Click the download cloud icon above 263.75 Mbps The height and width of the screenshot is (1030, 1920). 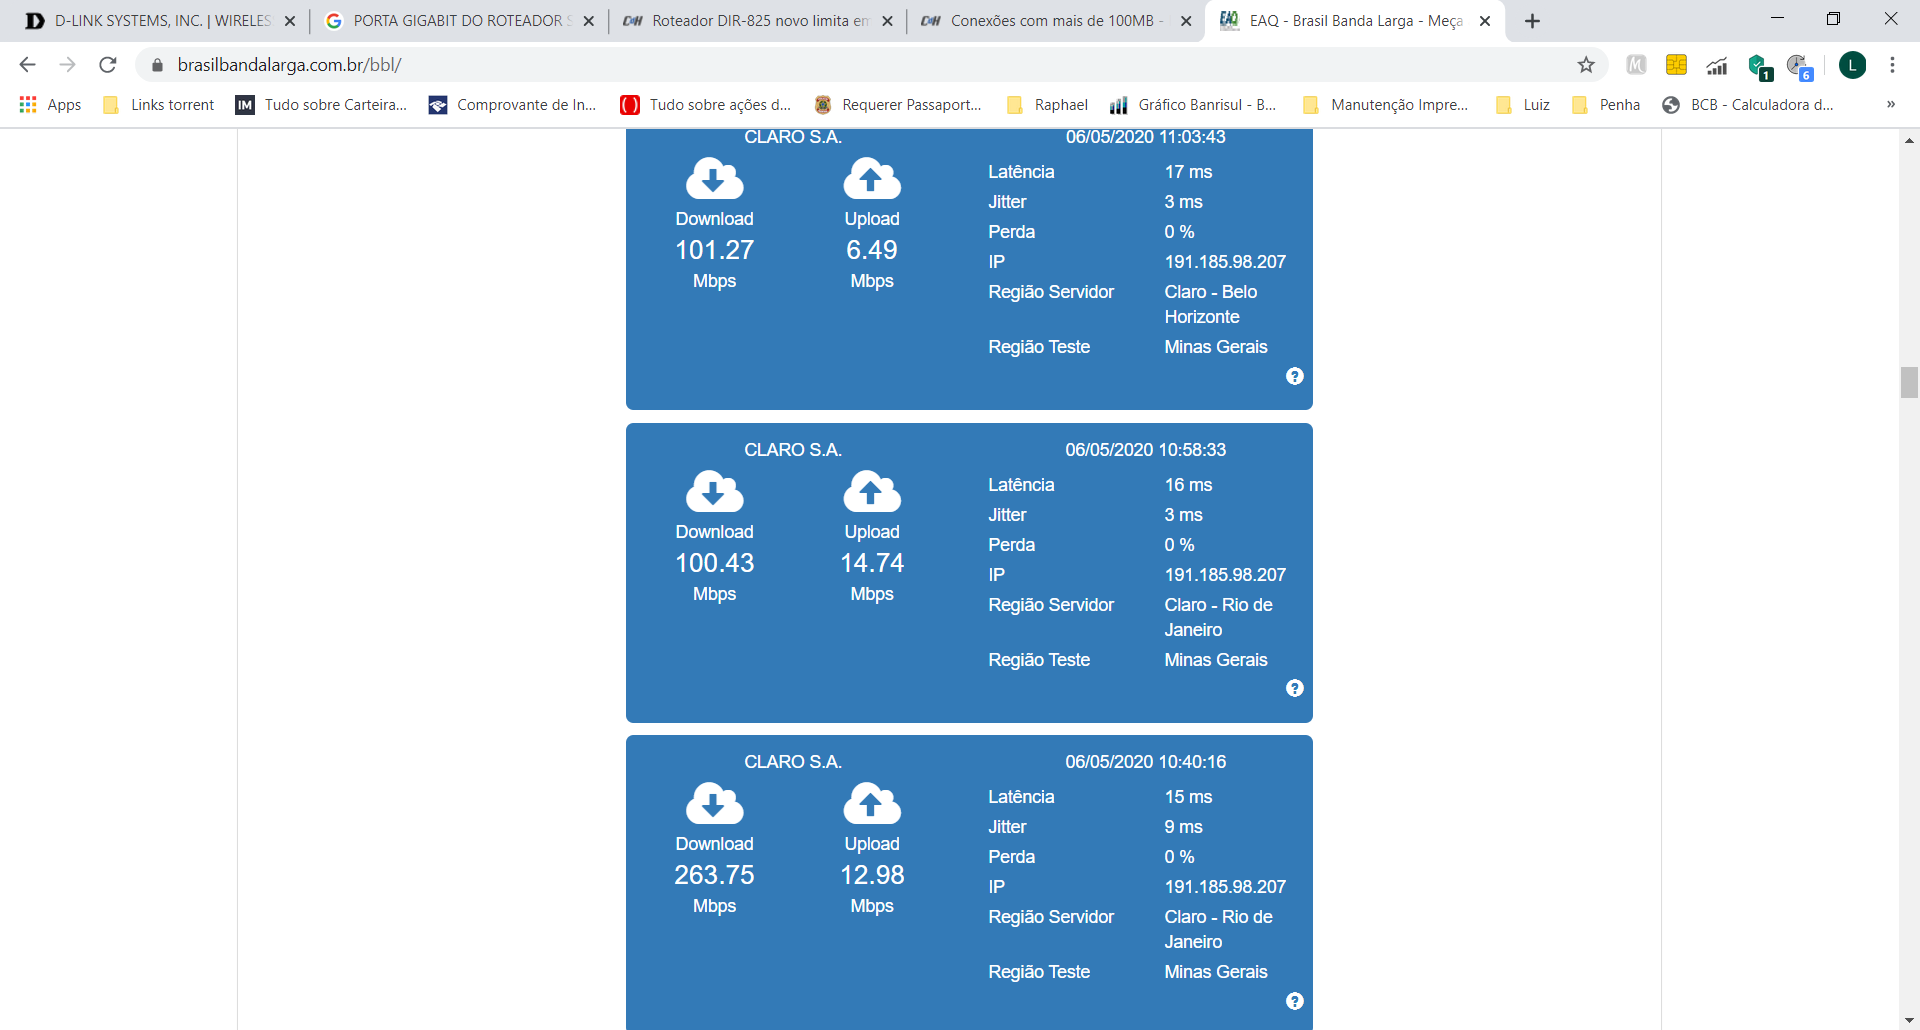(x=714, y=804)
